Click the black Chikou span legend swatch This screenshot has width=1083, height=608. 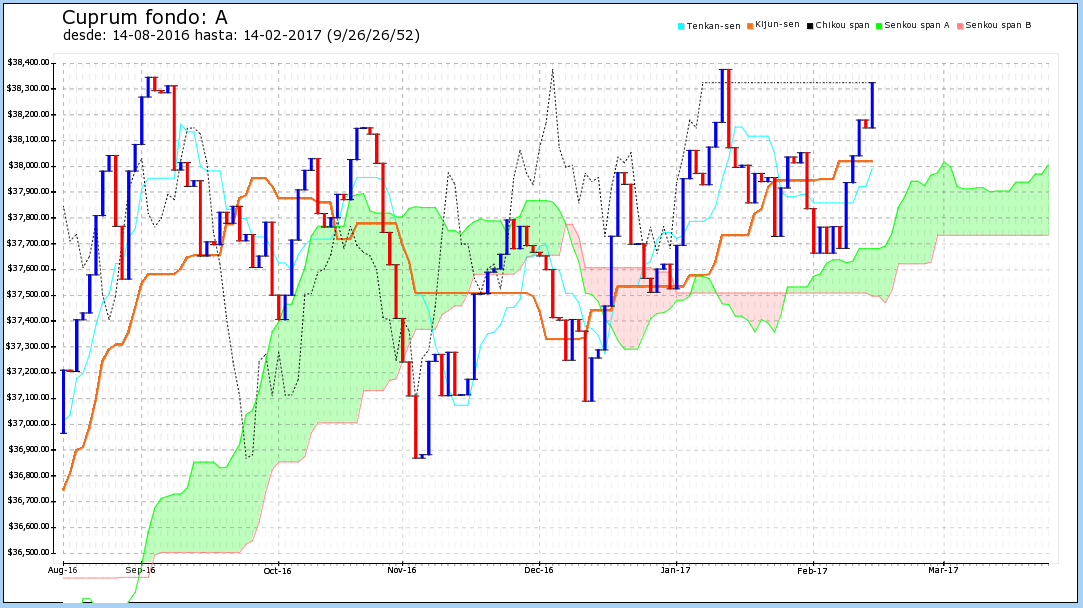click(810, 26)
